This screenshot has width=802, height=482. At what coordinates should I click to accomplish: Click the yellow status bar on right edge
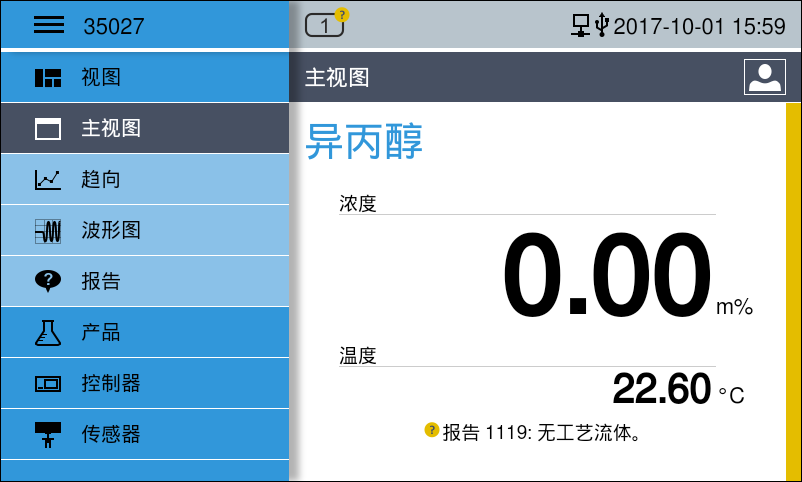click(x=792, y=290)
